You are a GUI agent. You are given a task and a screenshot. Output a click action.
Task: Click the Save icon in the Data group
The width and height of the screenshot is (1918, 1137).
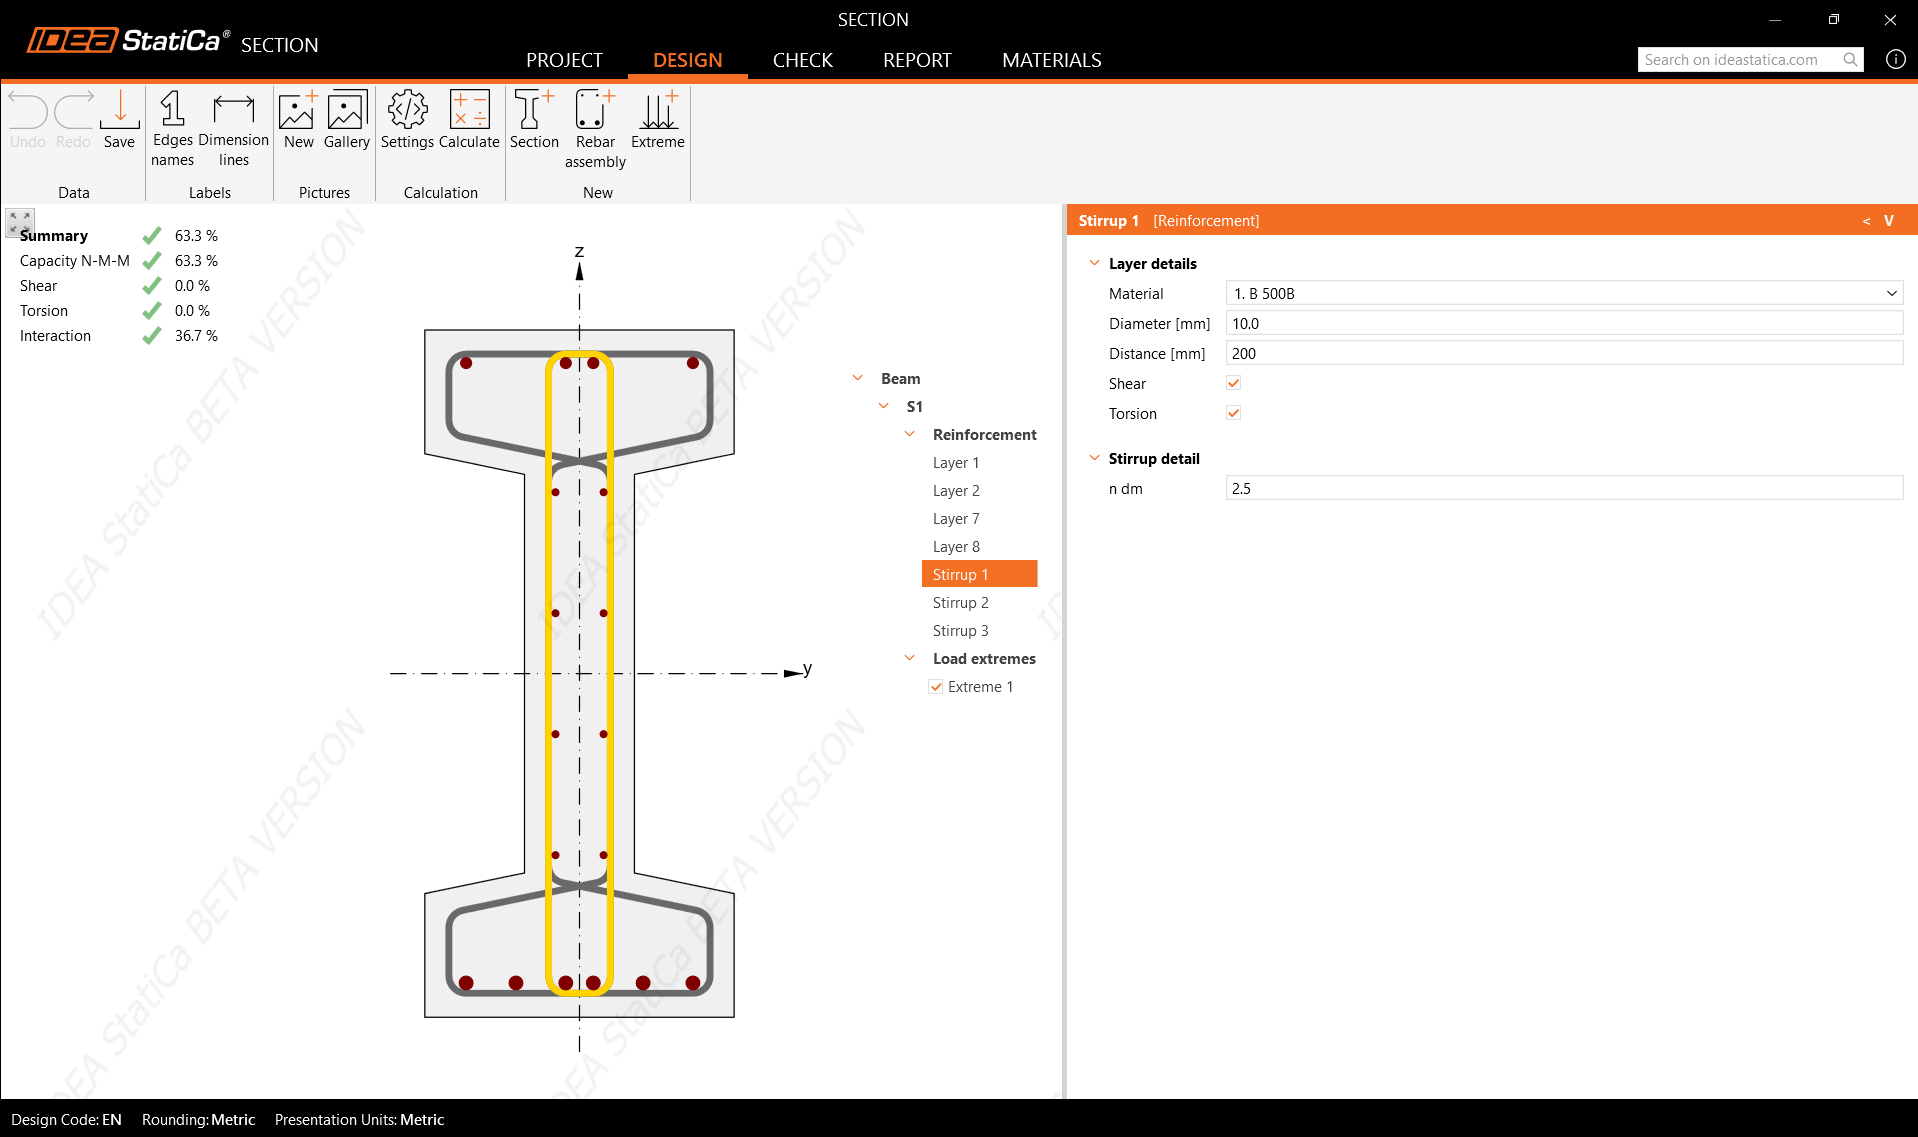[x=119, y=120]
